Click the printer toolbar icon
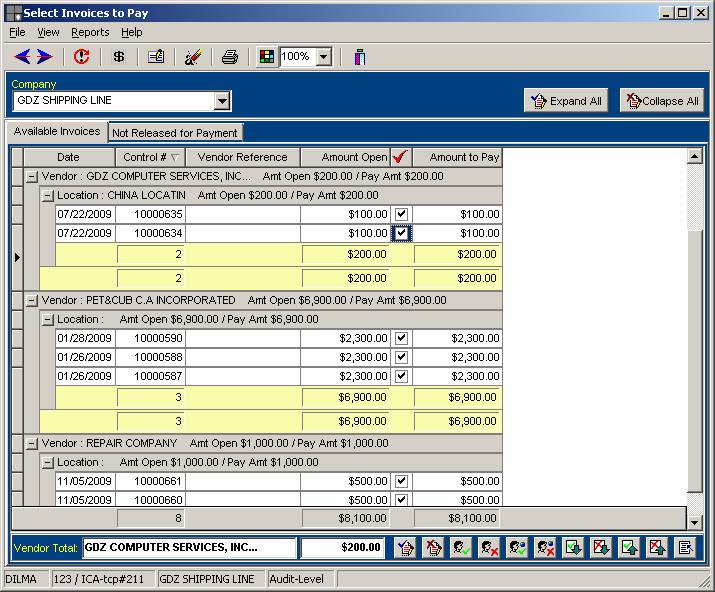715x592 pixels. (230, 57)
